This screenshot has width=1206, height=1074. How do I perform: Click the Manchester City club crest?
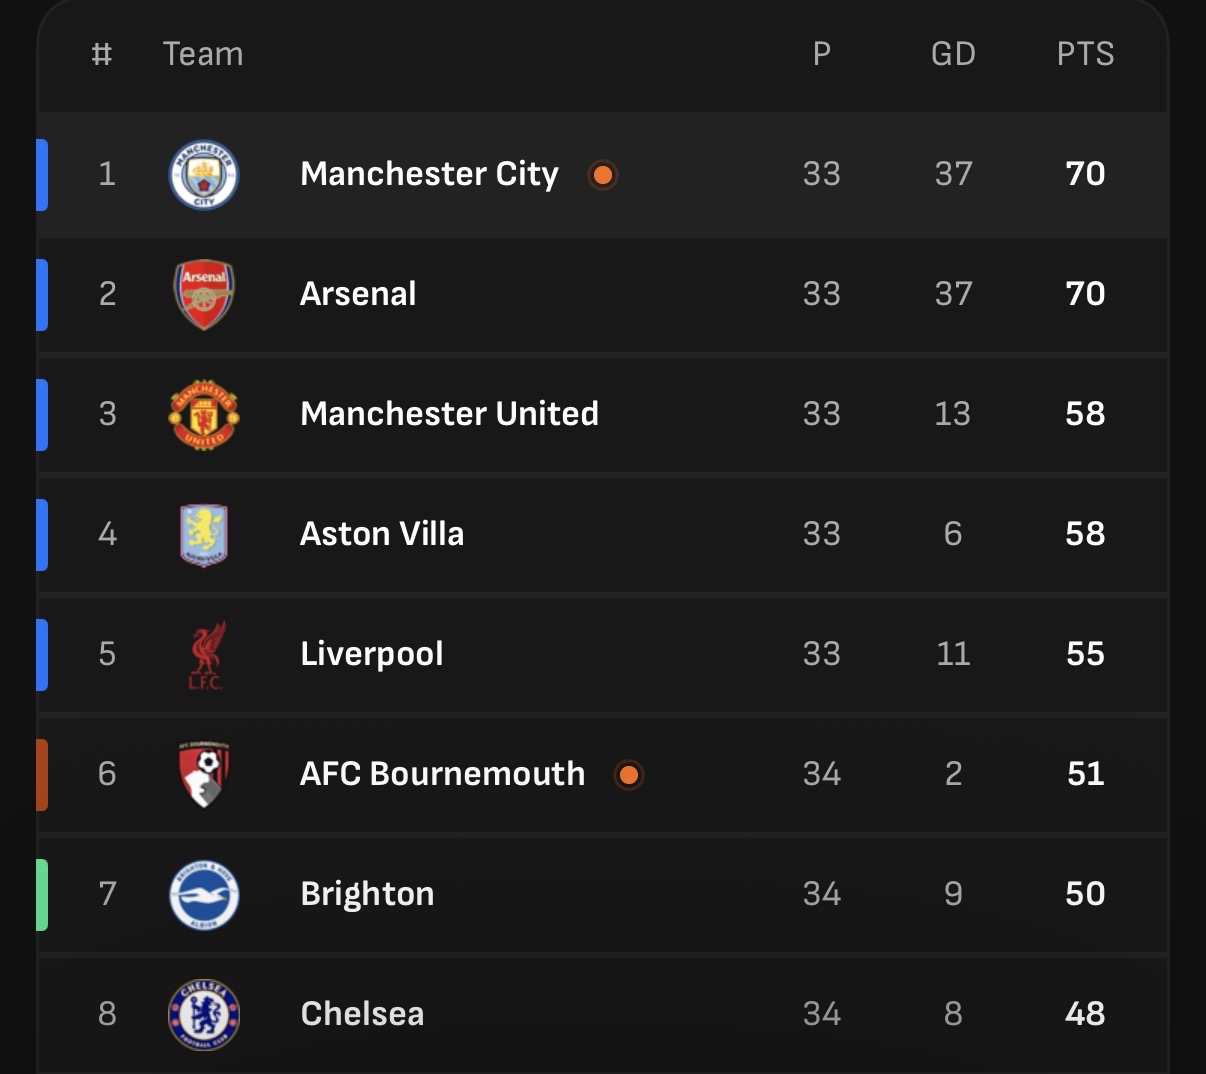204,174
